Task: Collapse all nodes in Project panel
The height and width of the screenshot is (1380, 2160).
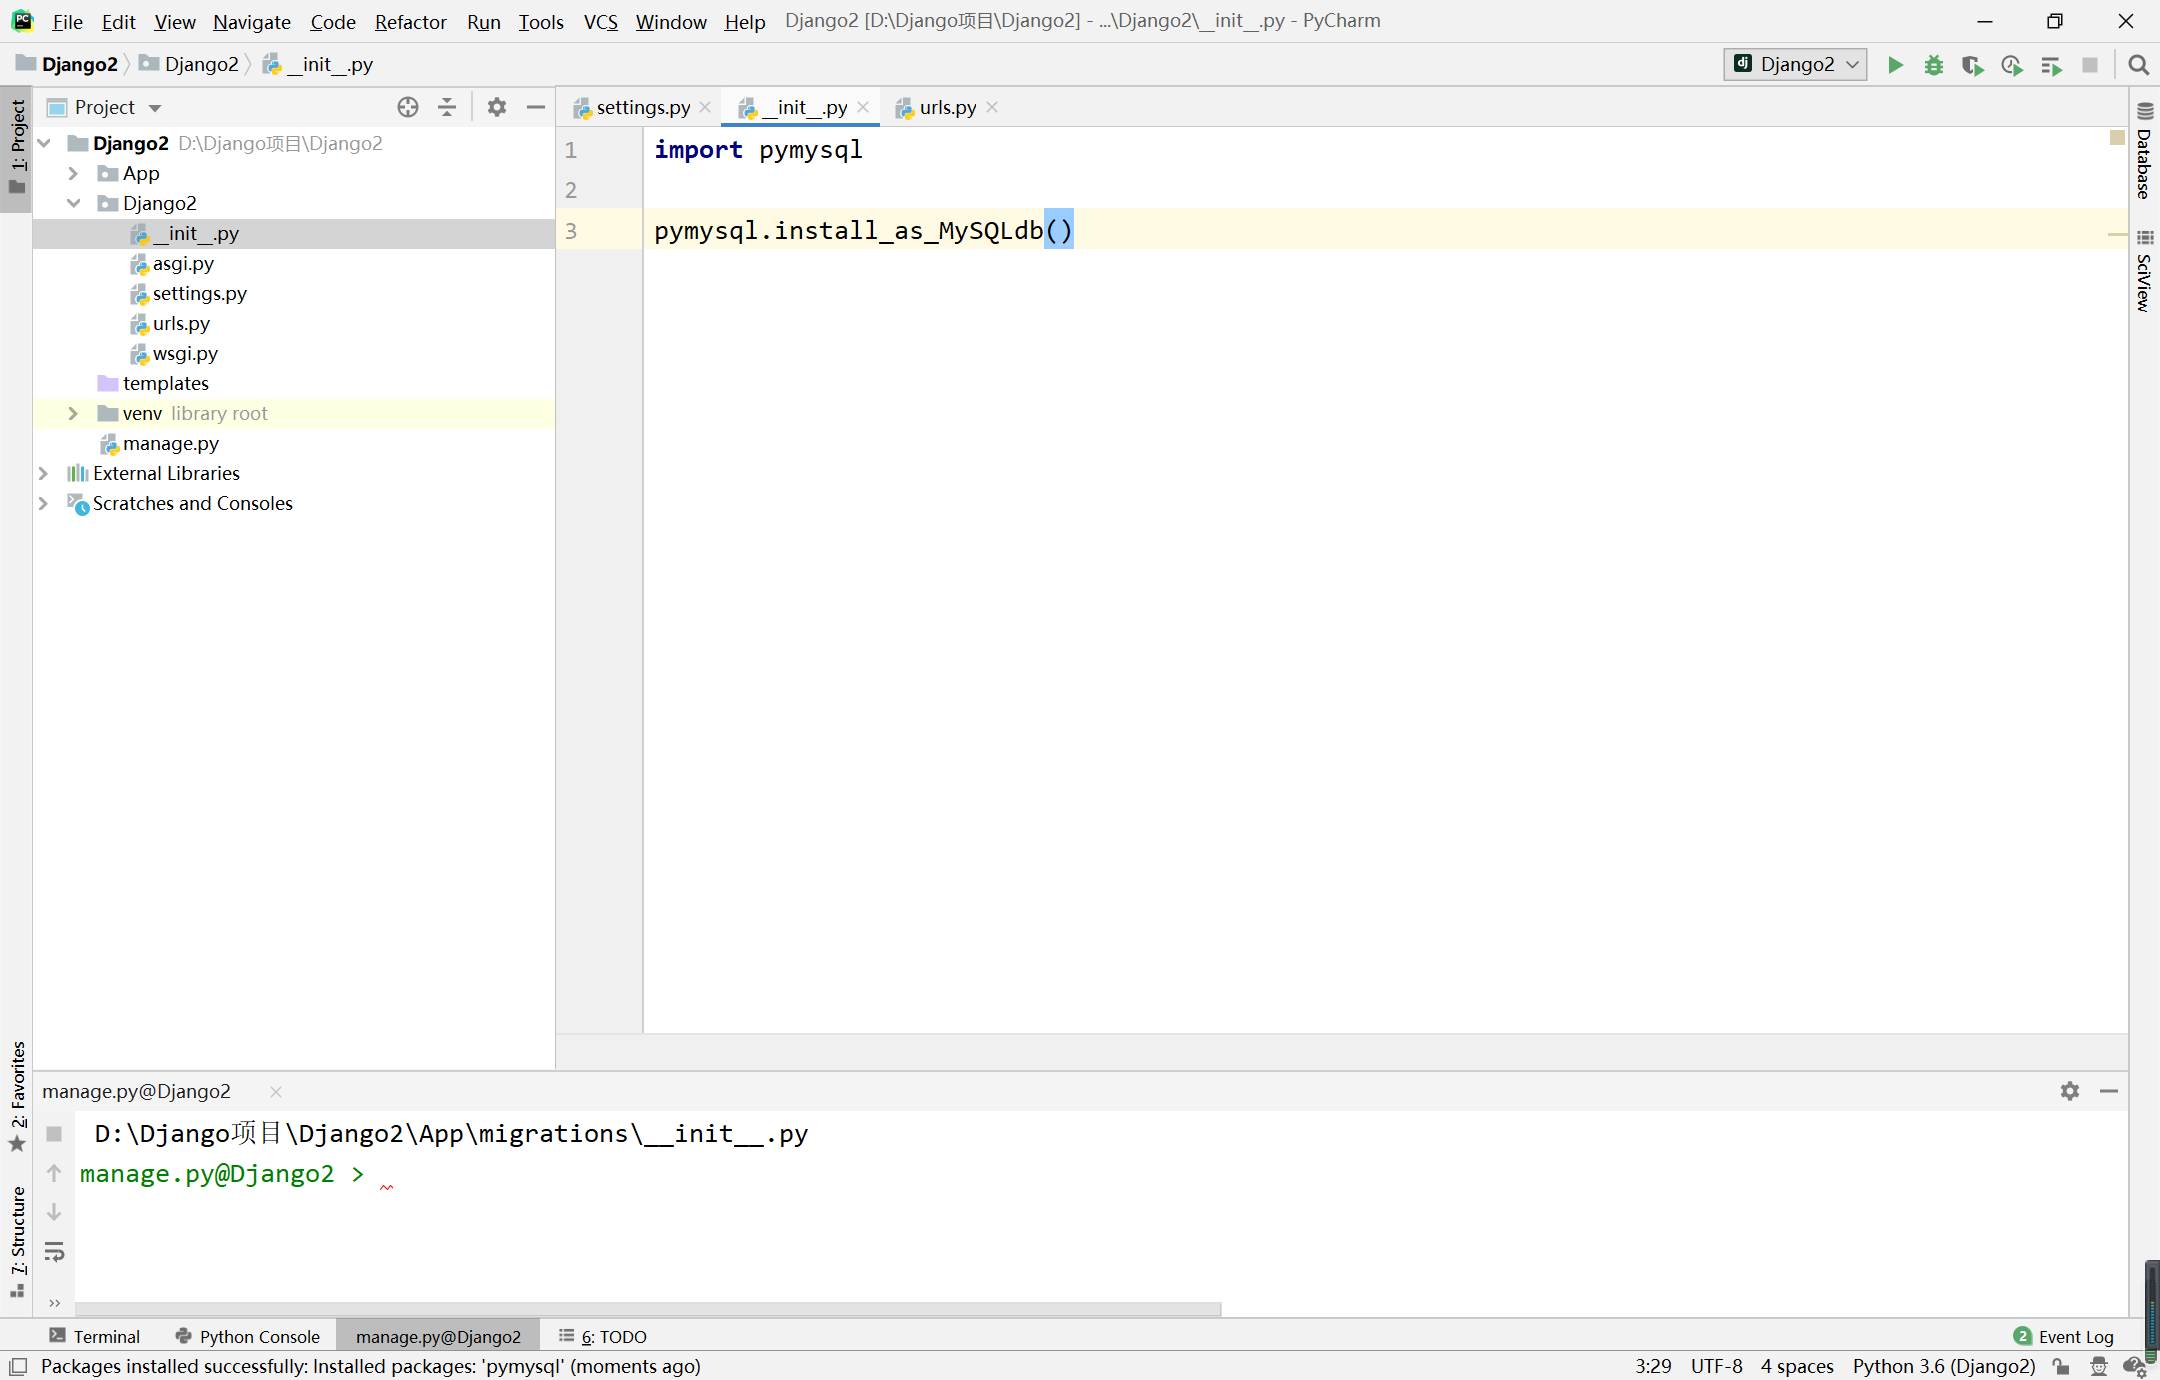Action: [447, 107]
